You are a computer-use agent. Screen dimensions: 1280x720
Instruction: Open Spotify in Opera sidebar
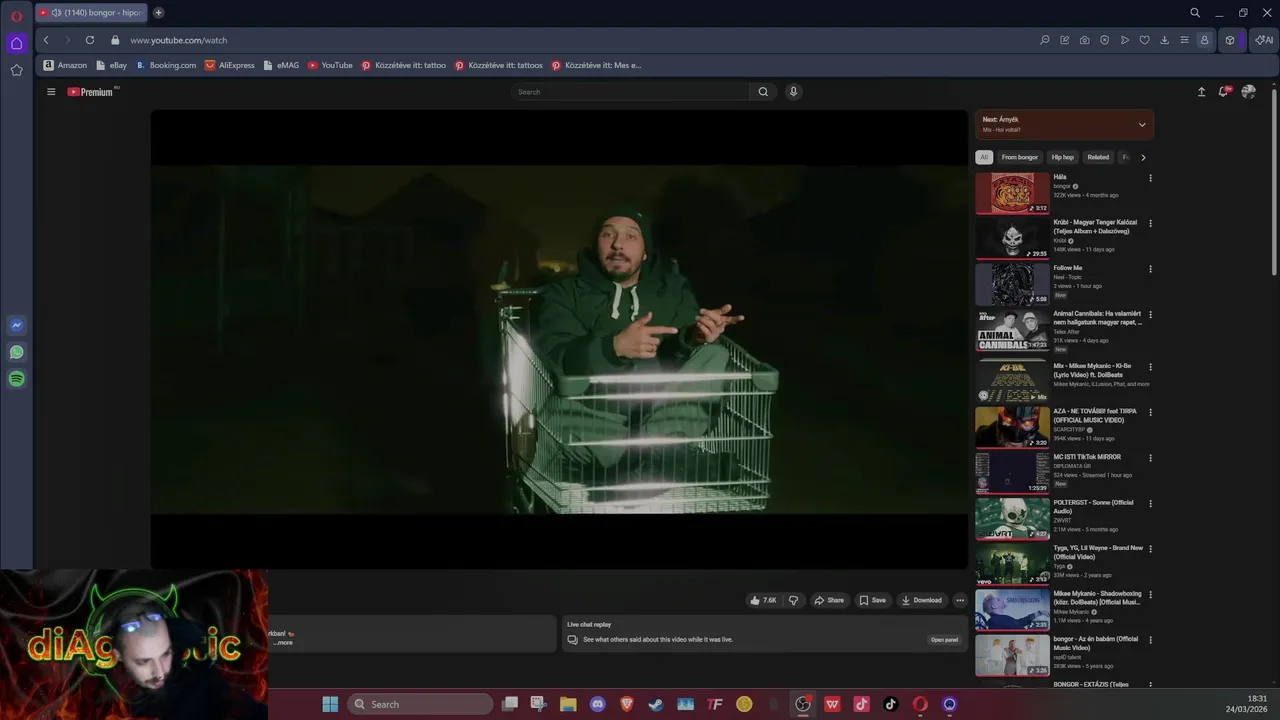coord(16,379)
